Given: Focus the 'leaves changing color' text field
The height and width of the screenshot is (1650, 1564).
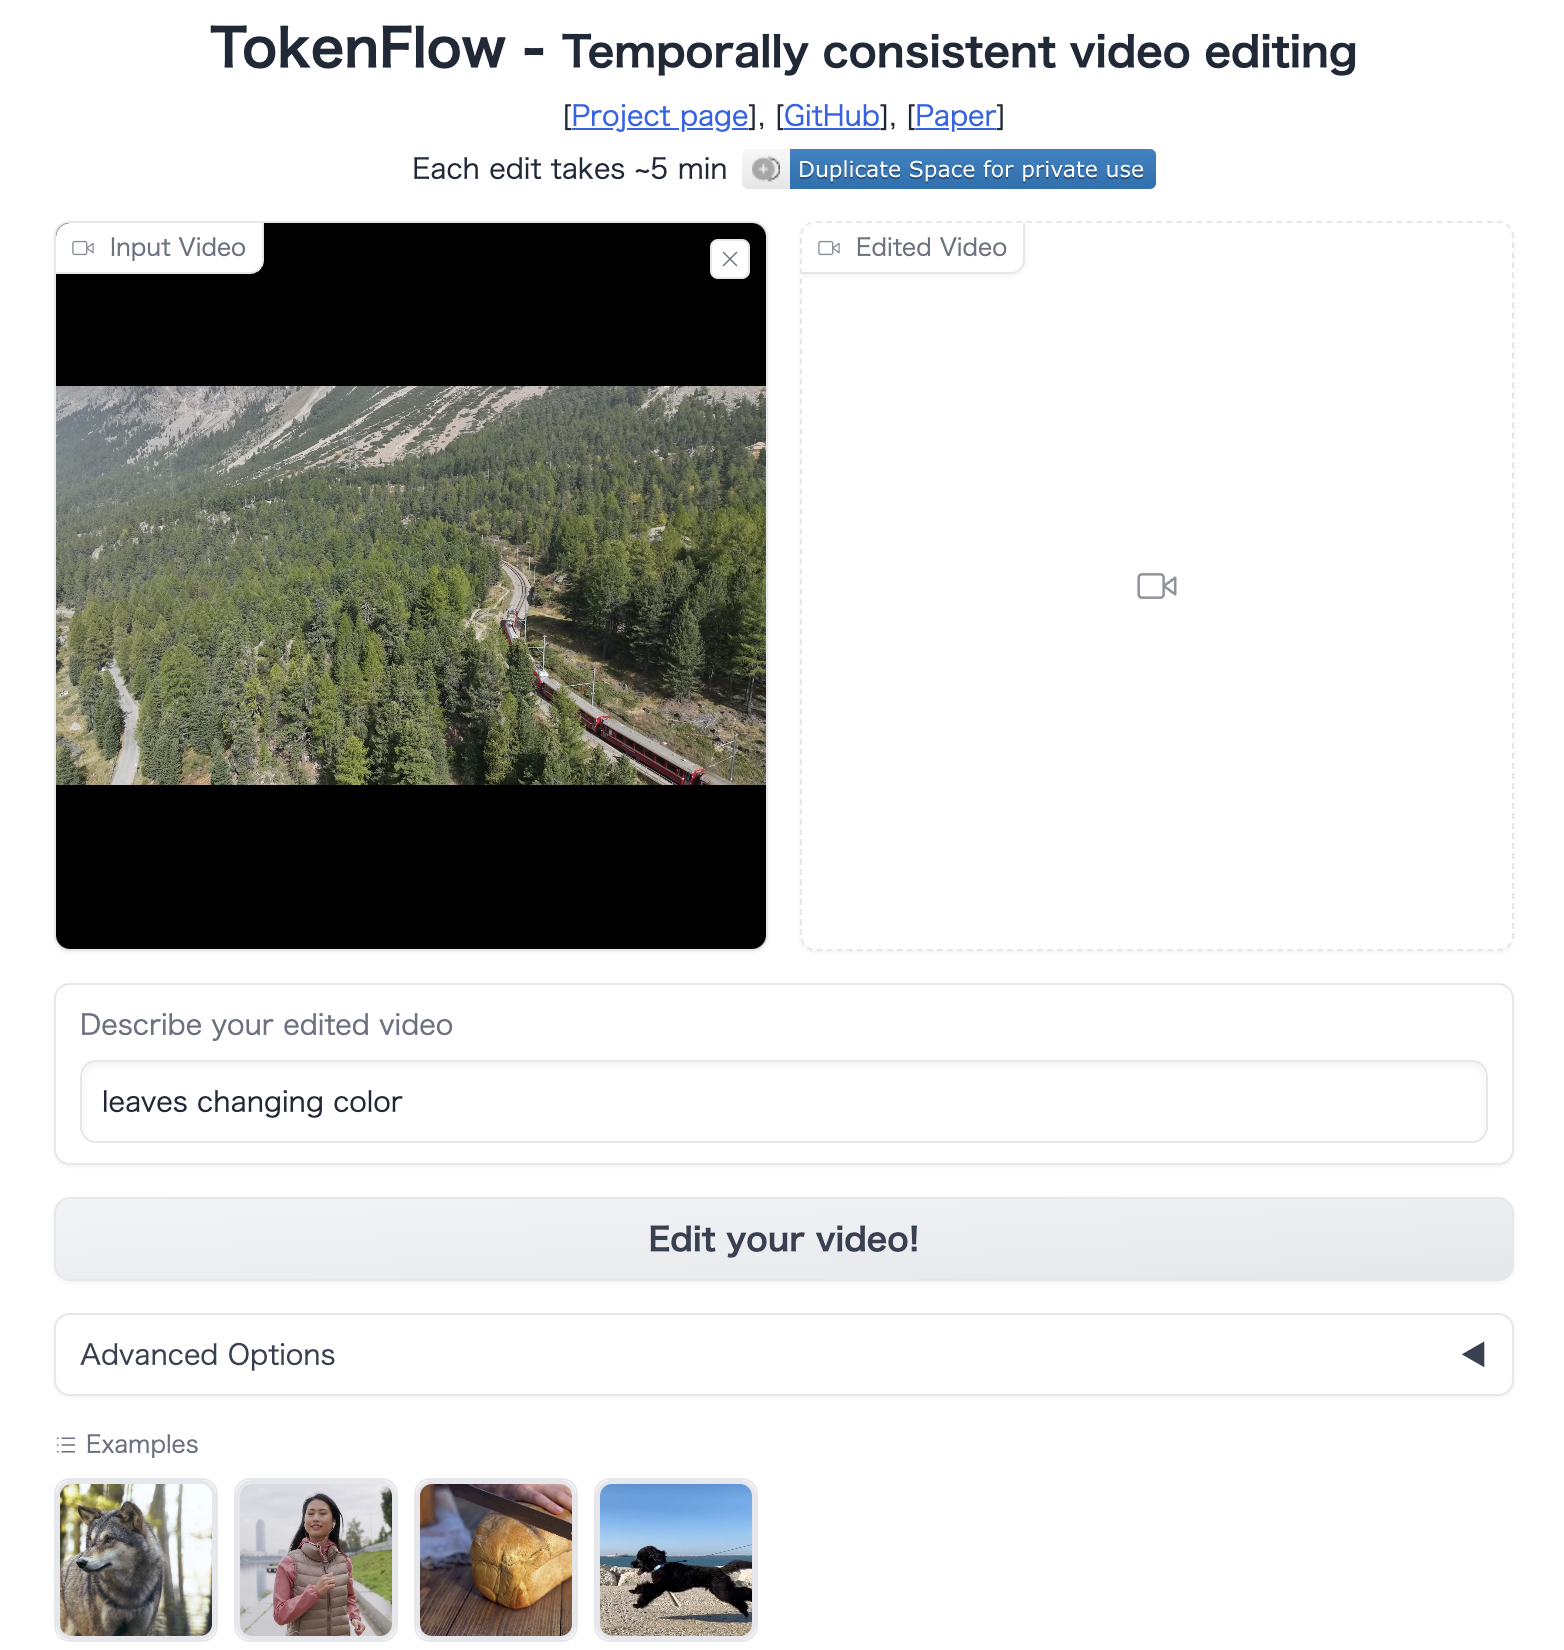Looking at the screenshot, I should 784,1102.
